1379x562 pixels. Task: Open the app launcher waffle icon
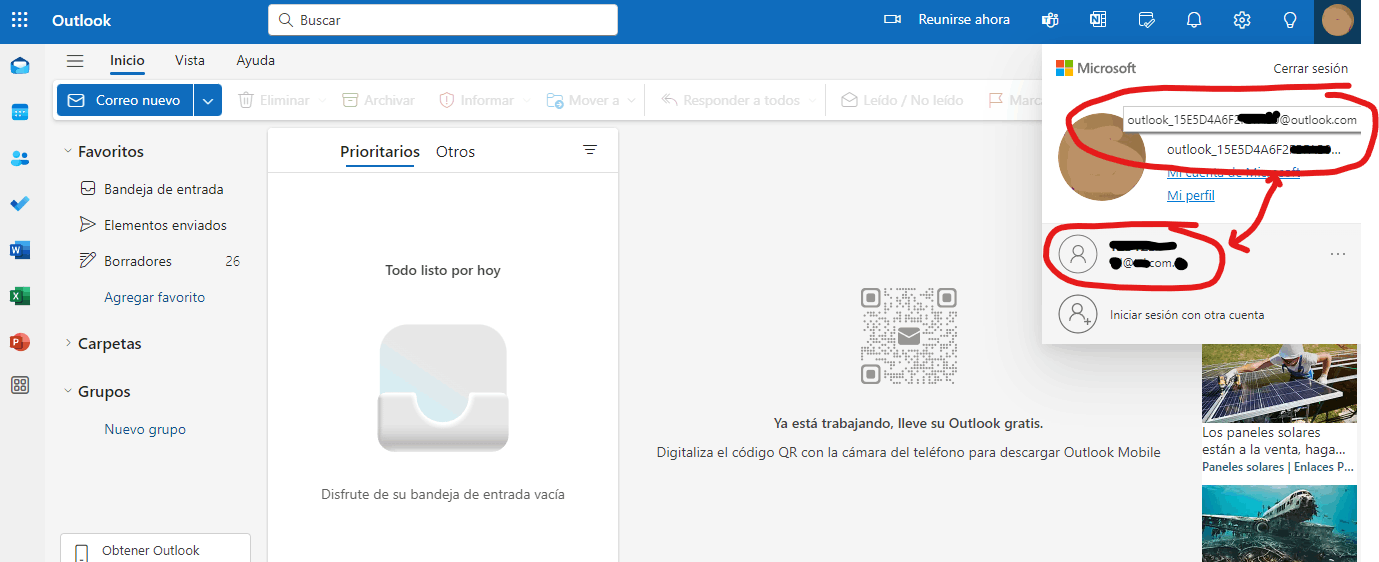(19, 20)
